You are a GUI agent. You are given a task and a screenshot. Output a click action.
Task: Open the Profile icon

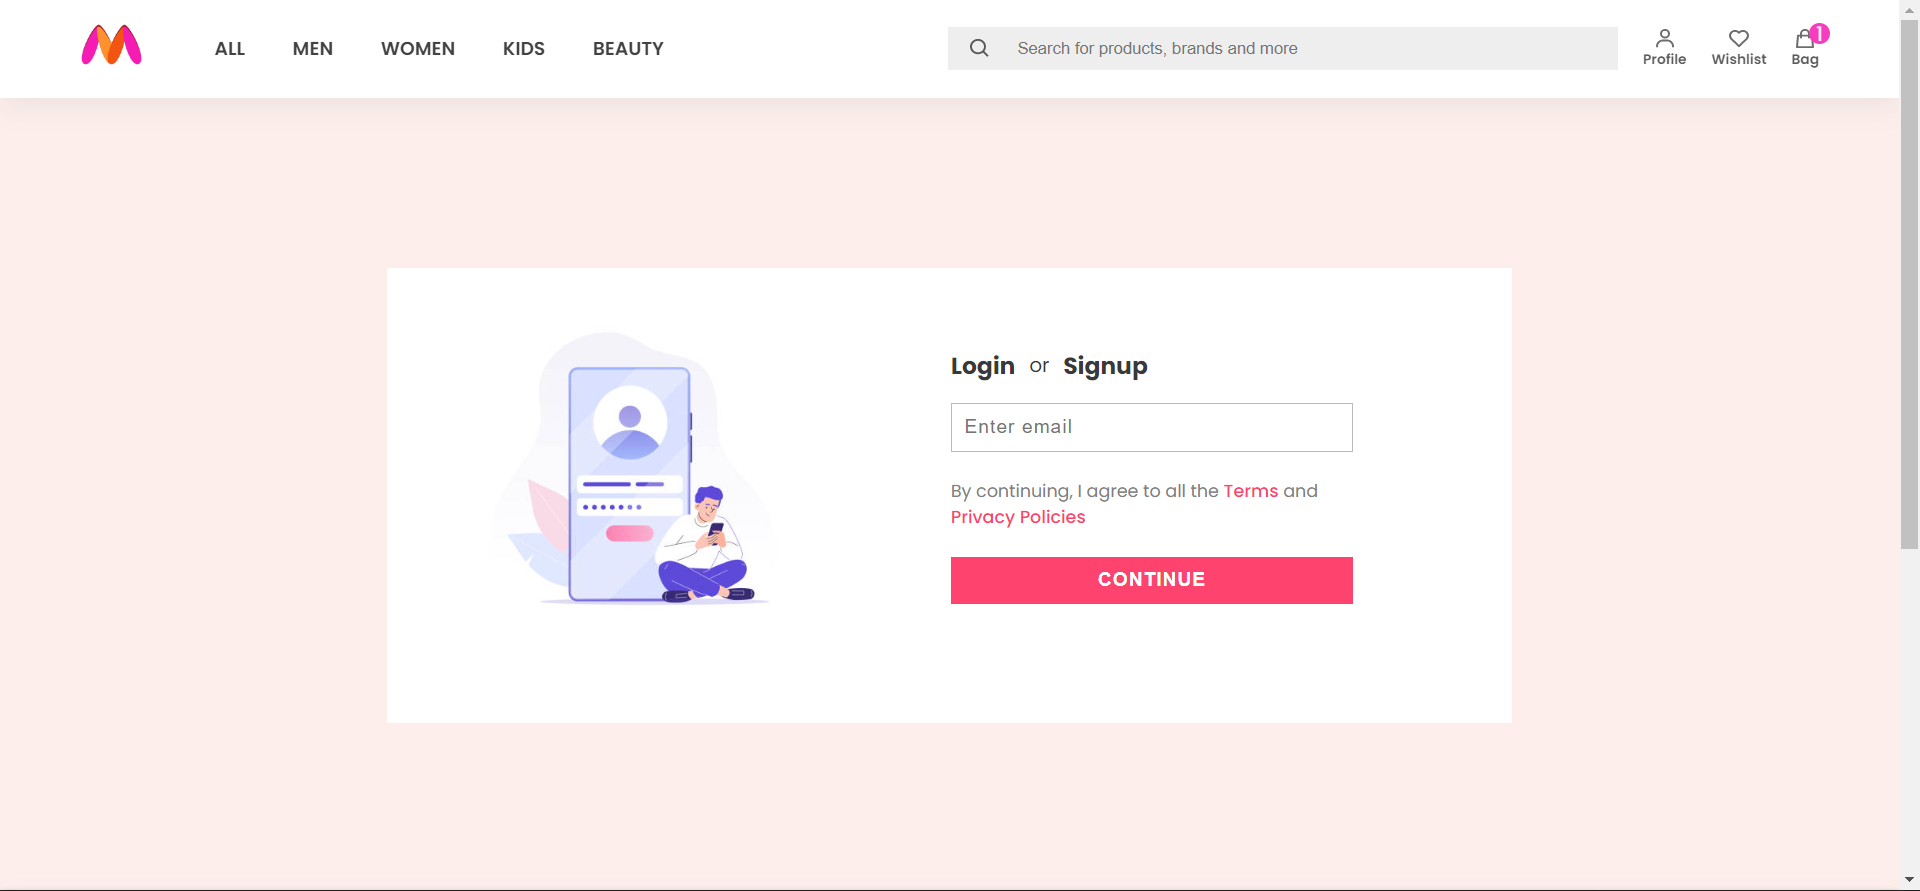click(1664, 38)
